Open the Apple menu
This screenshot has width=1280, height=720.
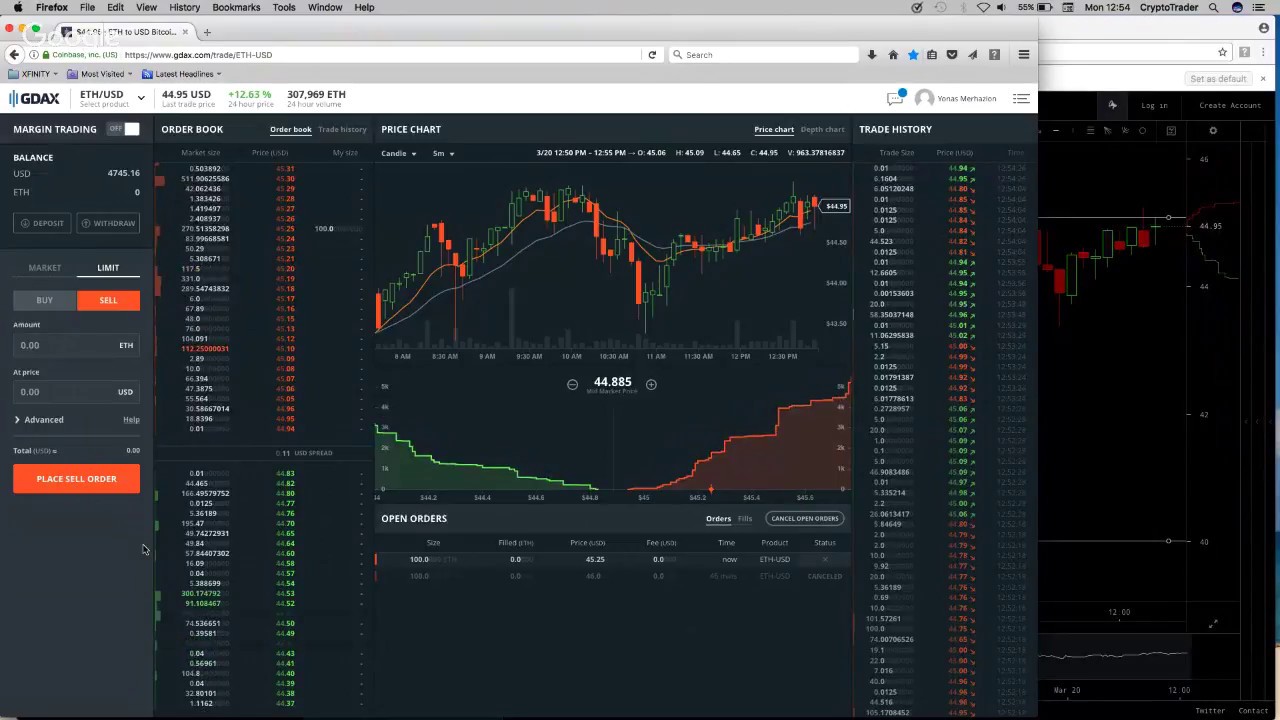(17, 7)
